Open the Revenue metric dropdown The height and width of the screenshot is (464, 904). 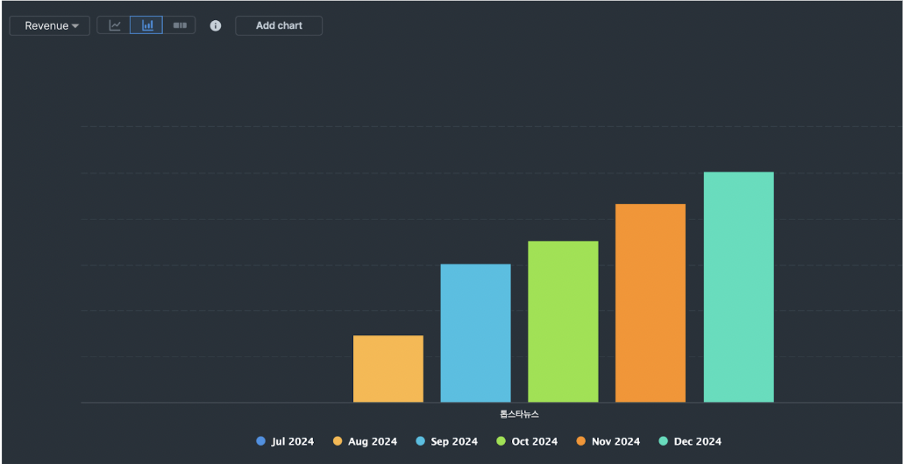pos(50,26)
